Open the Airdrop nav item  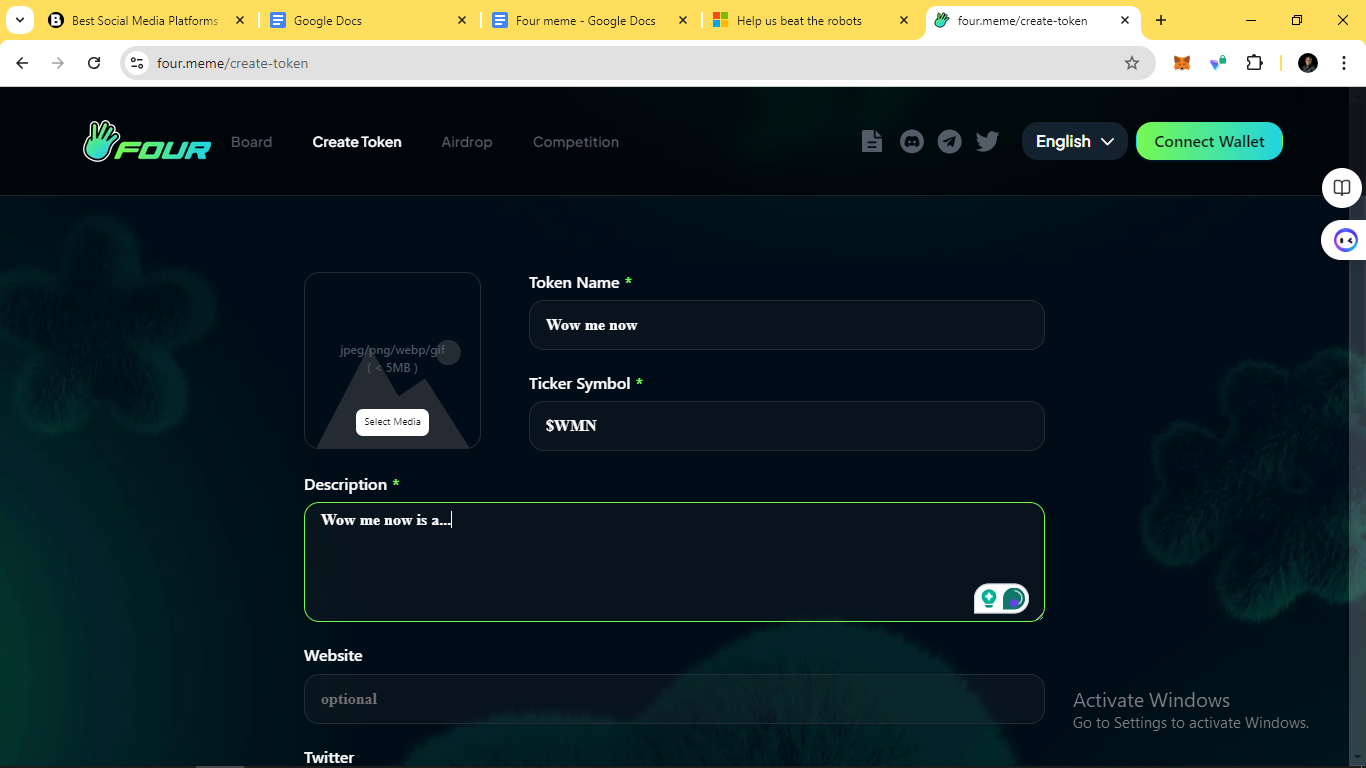coord(467,142)
